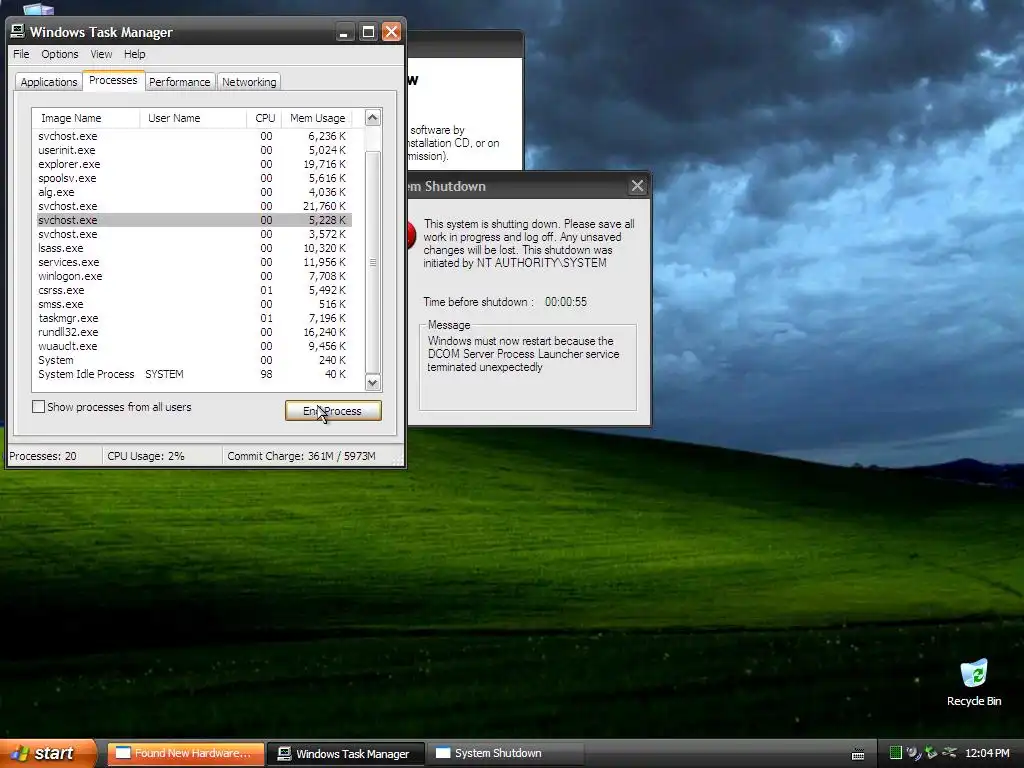Viewport: 1024px width, 768px height.
Task: Click the process list scrollbar thumb
Action: [x=373, y=261]
